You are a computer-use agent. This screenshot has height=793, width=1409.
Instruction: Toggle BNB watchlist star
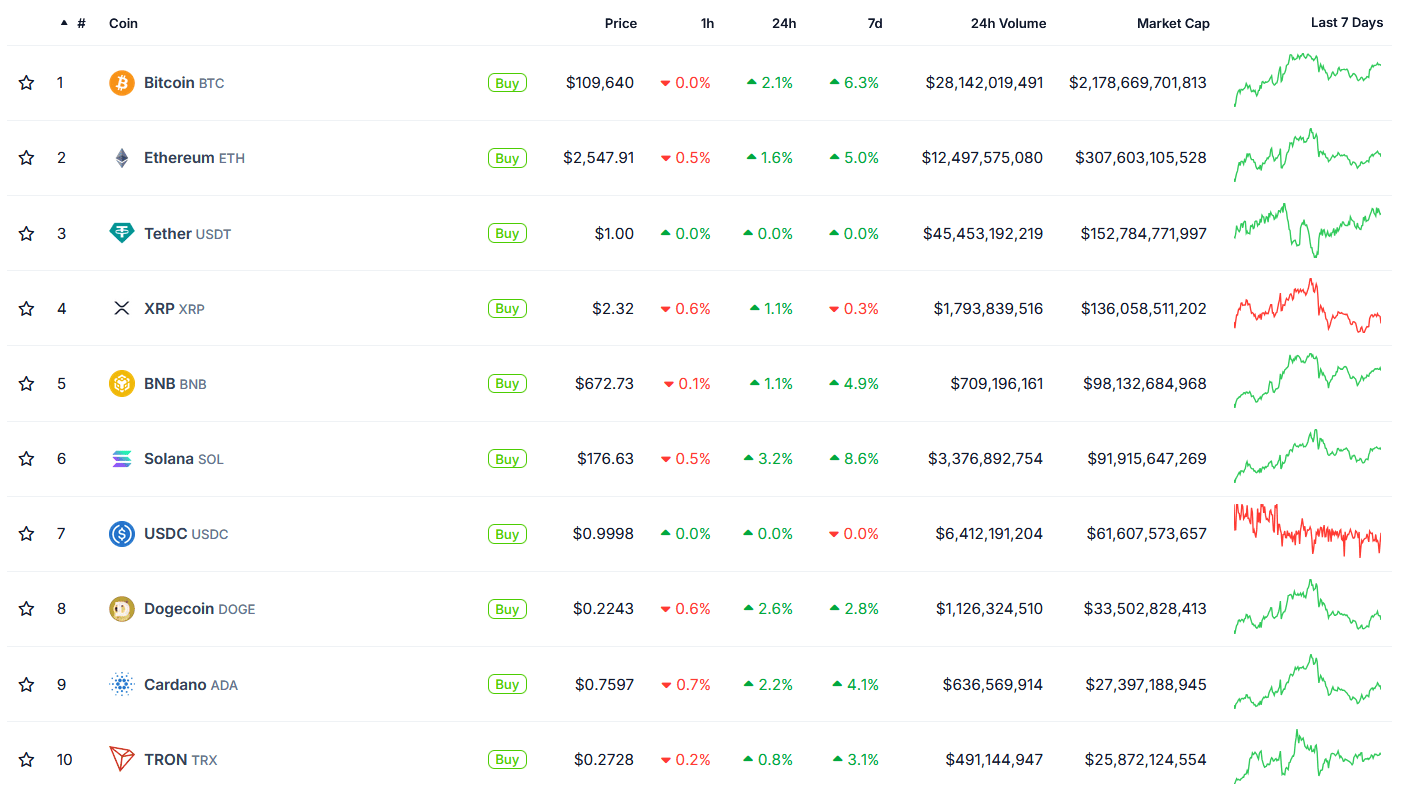point(27,383)
